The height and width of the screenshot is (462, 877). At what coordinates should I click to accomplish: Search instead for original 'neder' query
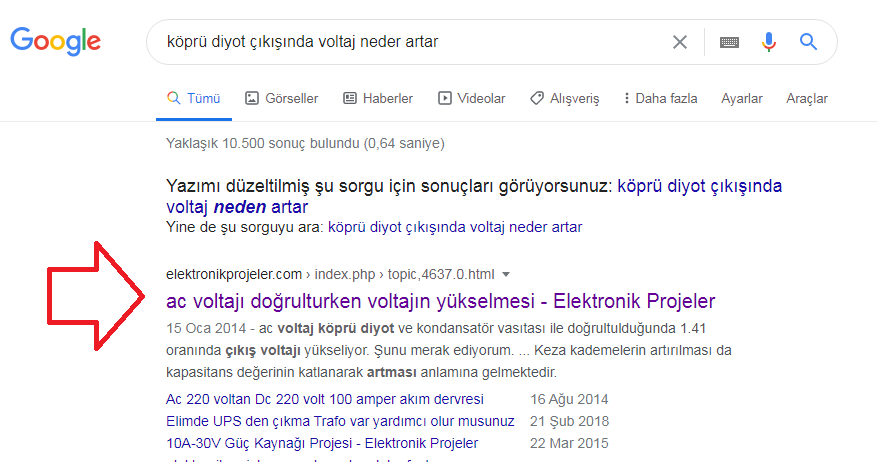click(x=455, y=227)
